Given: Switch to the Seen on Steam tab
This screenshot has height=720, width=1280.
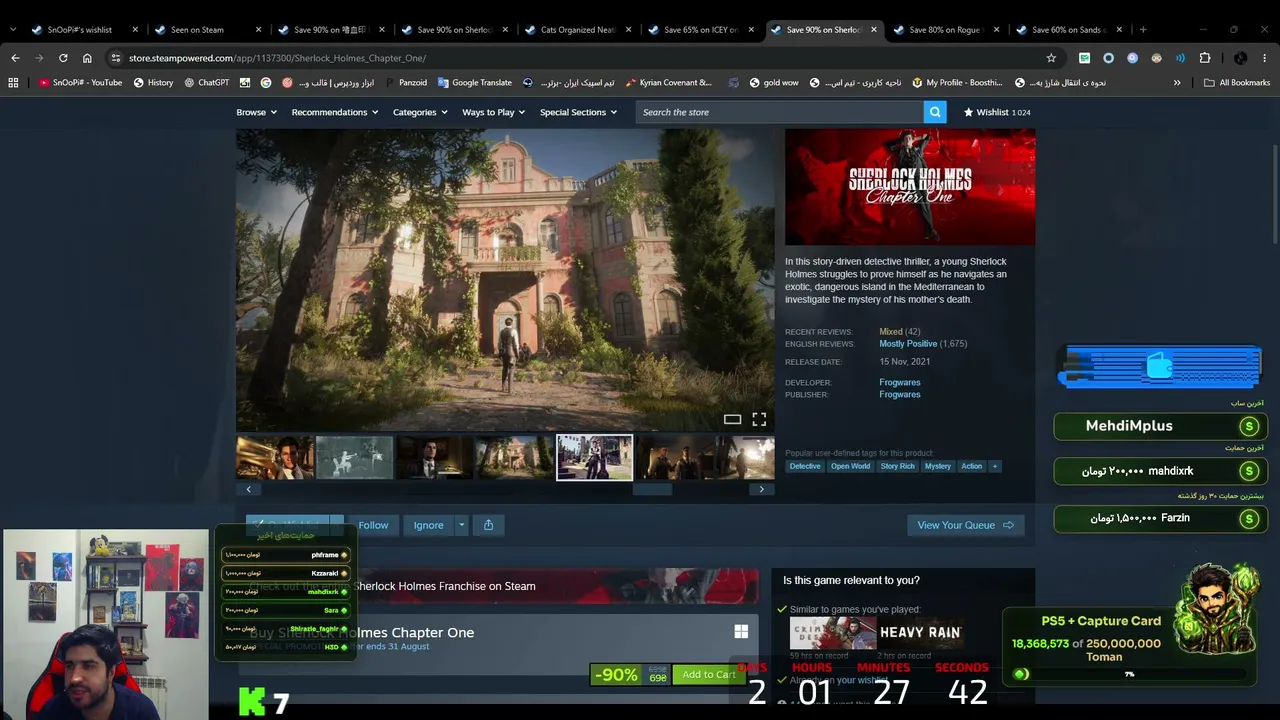Looking at the screenshot, I should (x=208, y=30).
